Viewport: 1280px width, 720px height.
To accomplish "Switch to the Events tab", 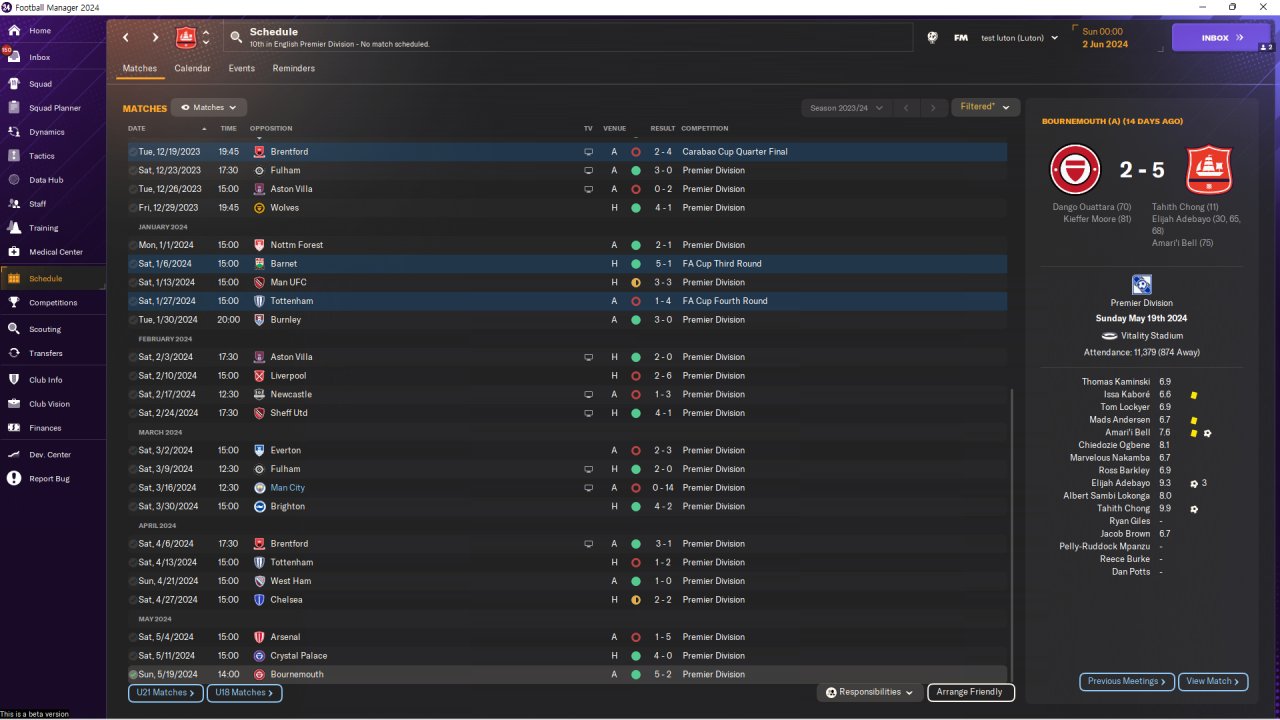I will (x=241, y=69).
